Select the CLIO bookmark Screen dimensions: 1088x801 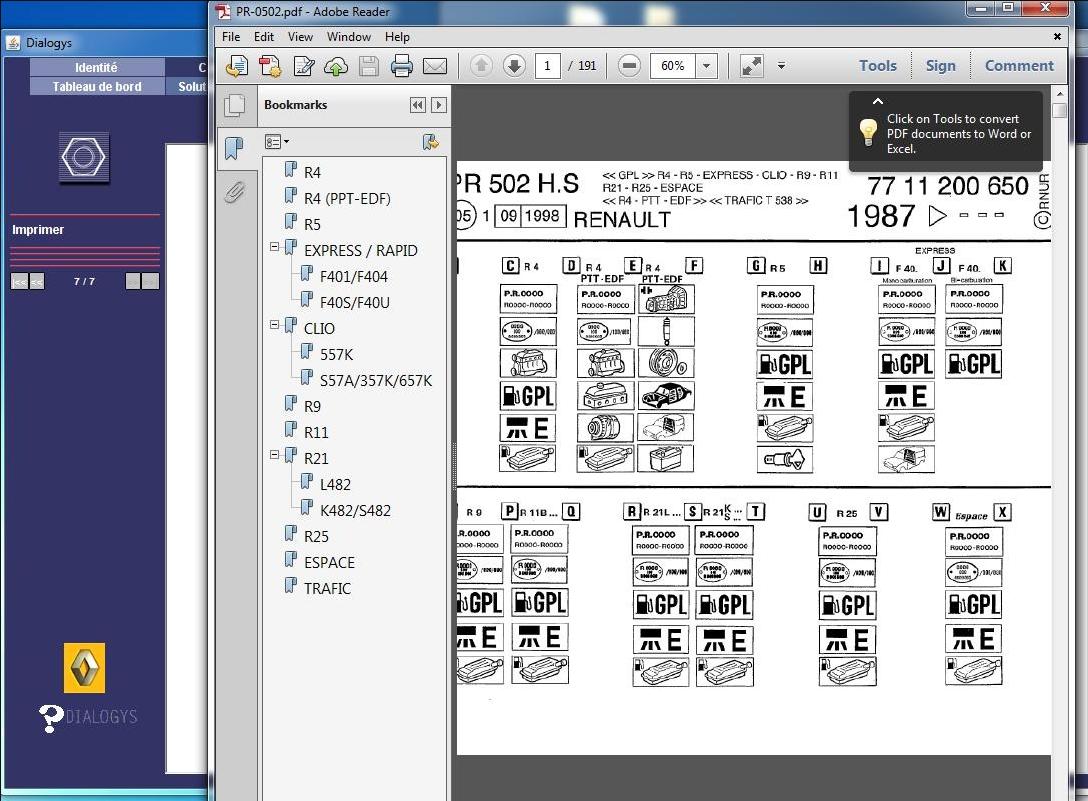click(x=319, y=328)
